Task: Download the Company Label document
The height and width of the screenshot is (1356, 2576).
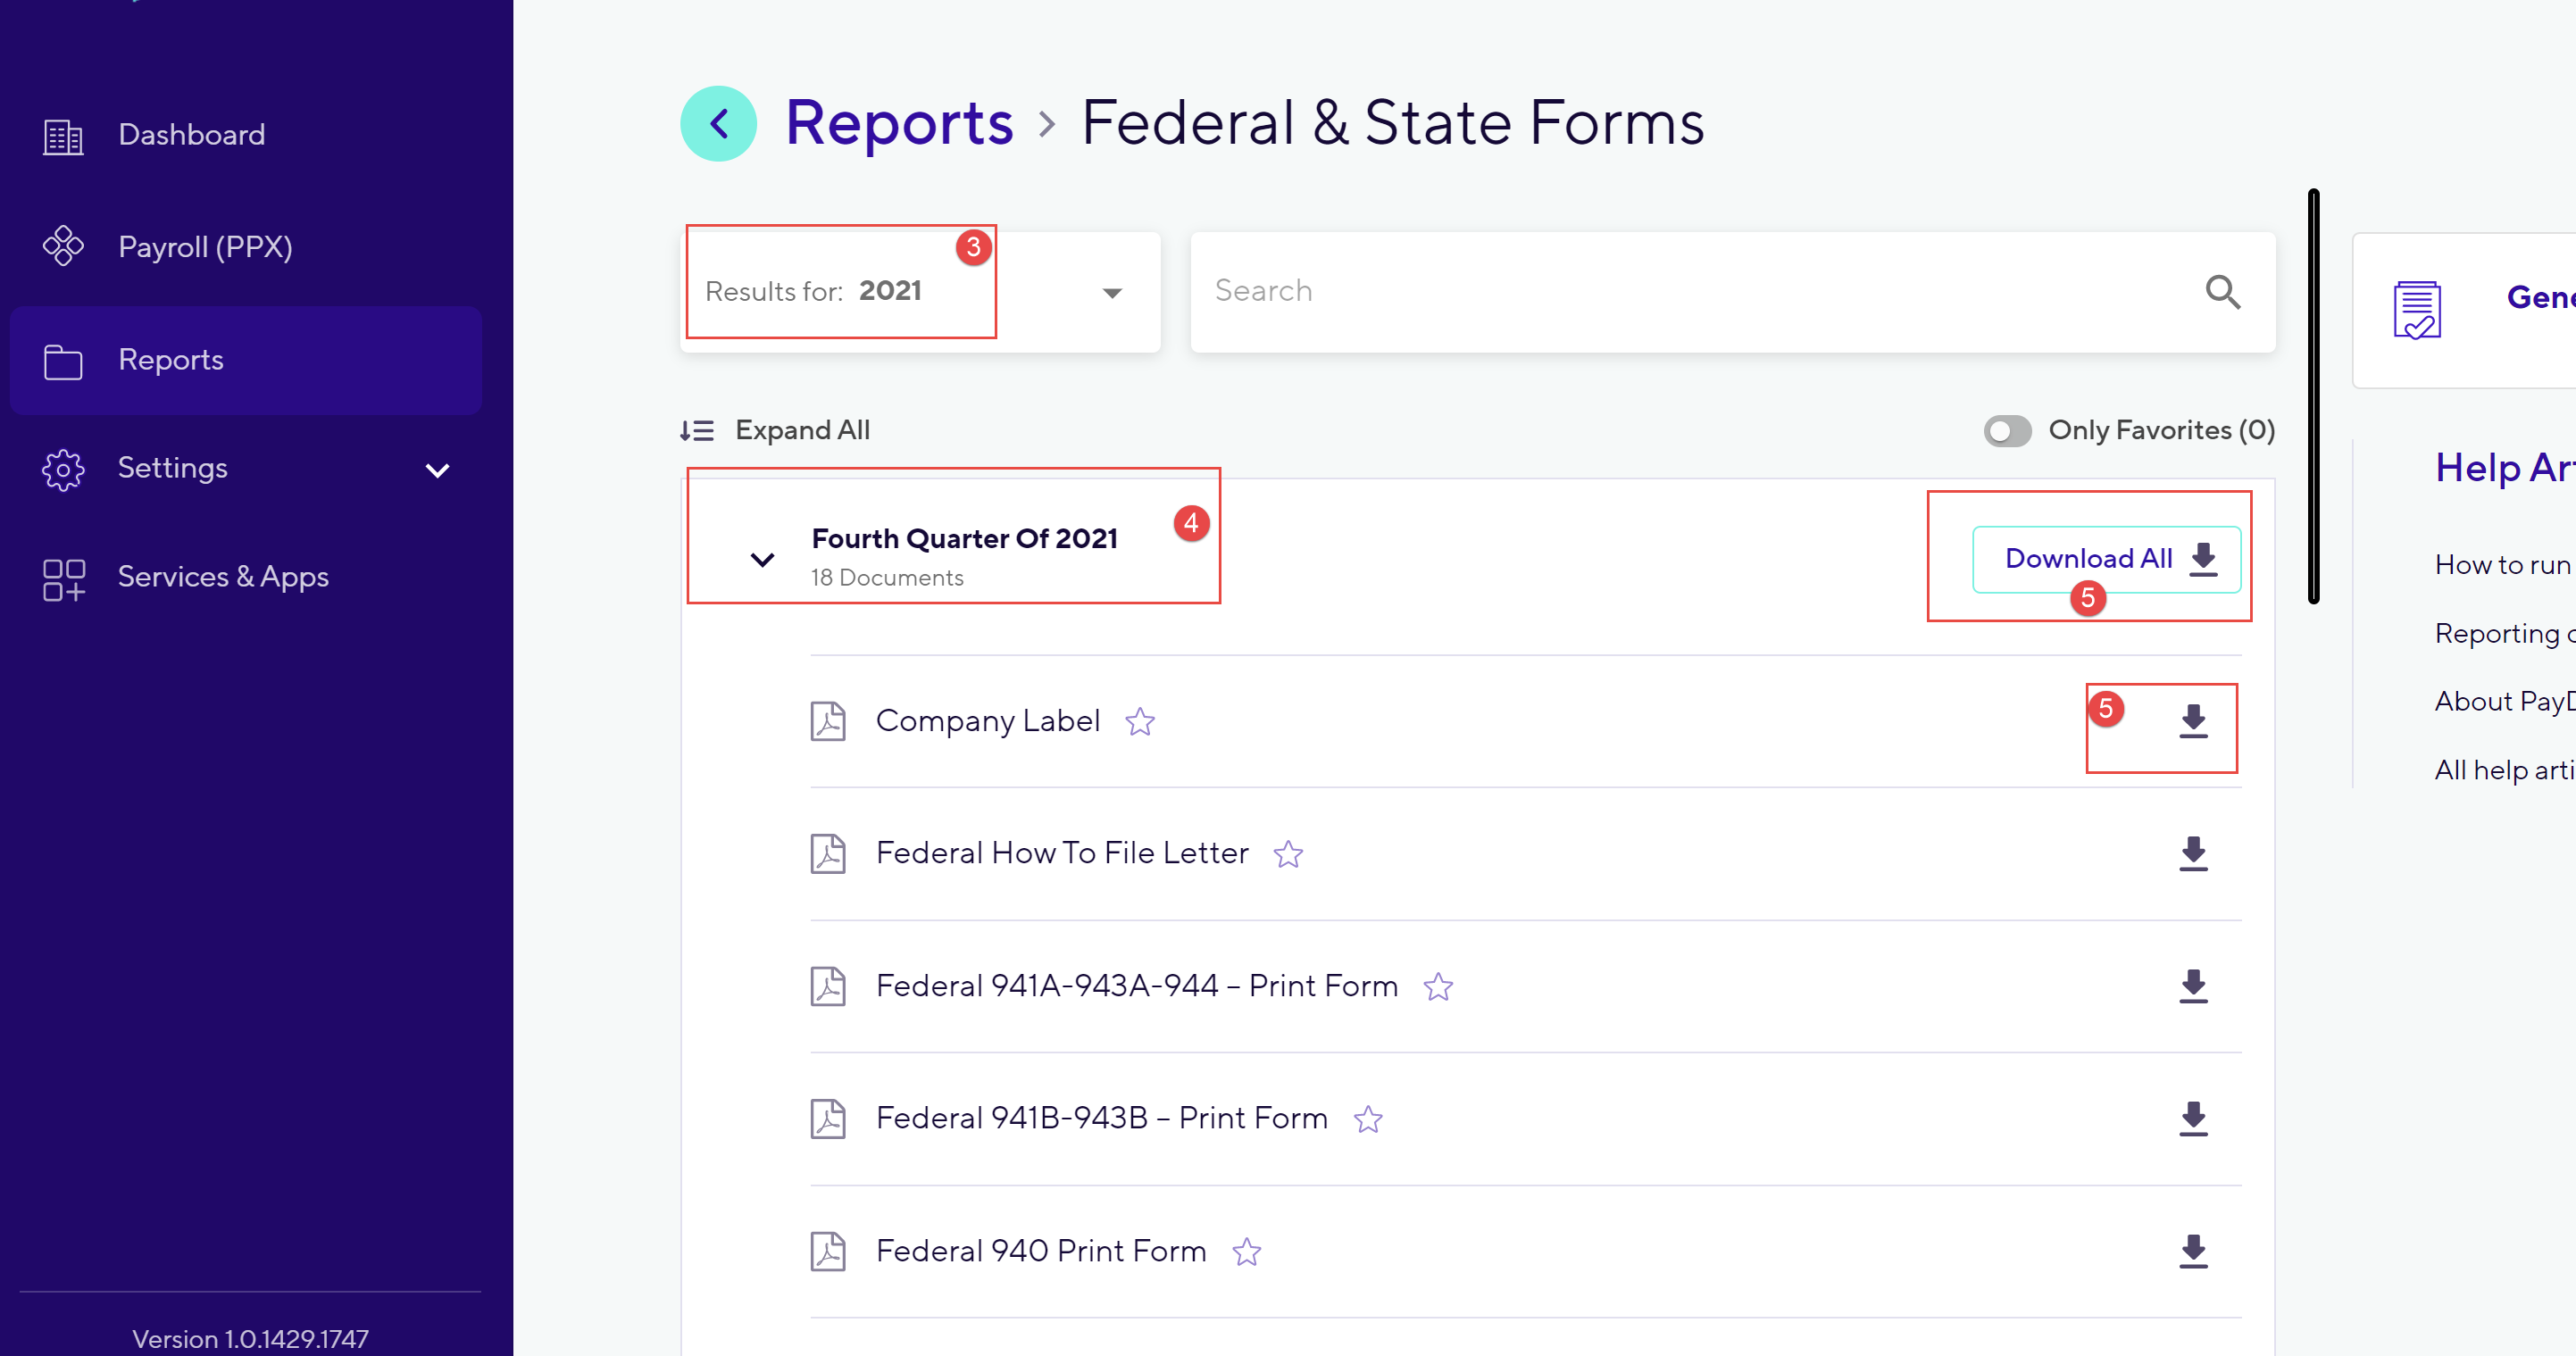Action: pos(2193,721)
